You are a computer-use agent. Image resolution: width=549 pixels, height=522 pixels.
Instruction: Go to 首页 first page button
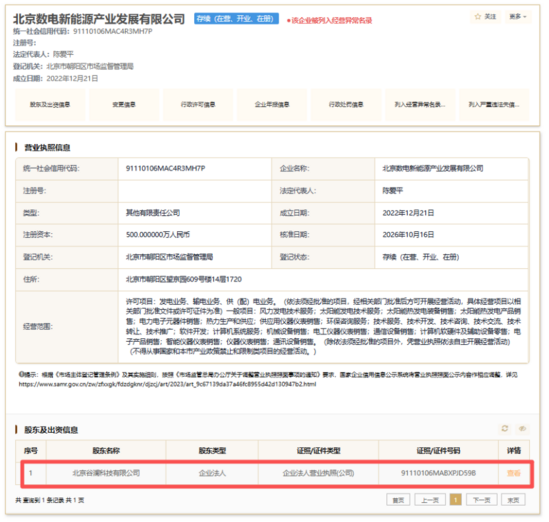point(398,500)
